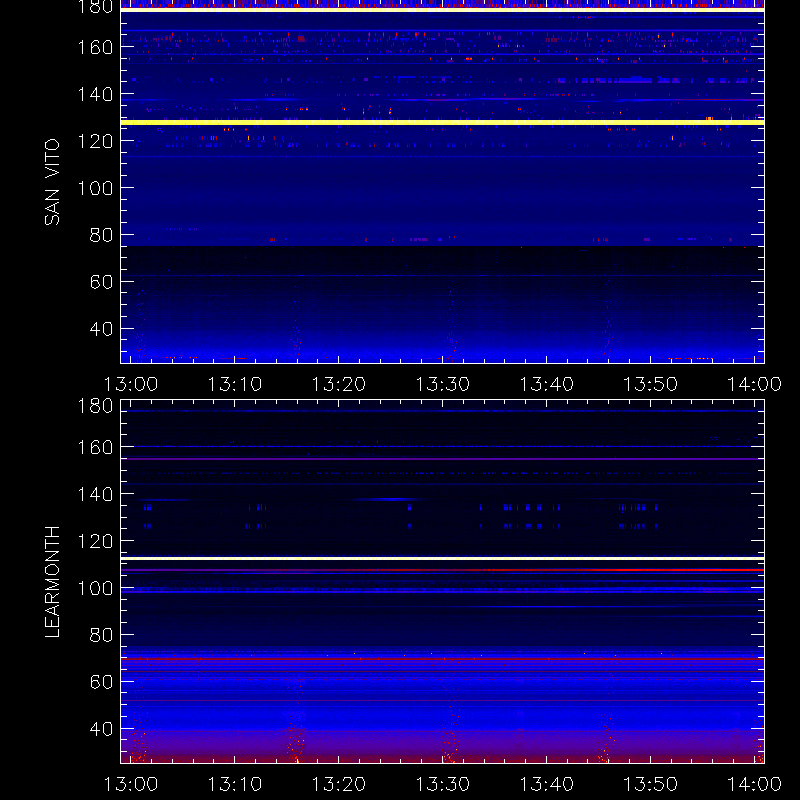Image resolution: width=800 pixels, height=800 pixels.
Task: Click 13:40 time label under San Vito panel
Action: click(546, 384)
